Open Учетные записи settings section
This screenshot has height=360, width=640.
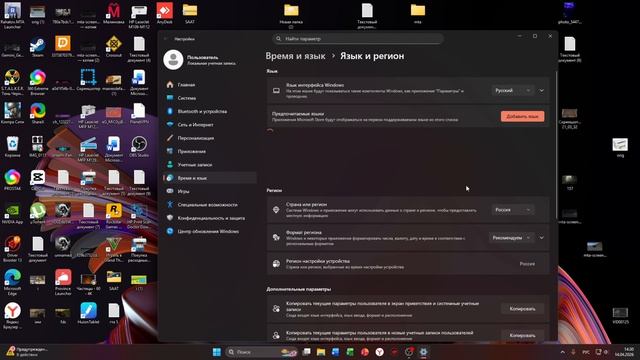click(x=210, y=164)
